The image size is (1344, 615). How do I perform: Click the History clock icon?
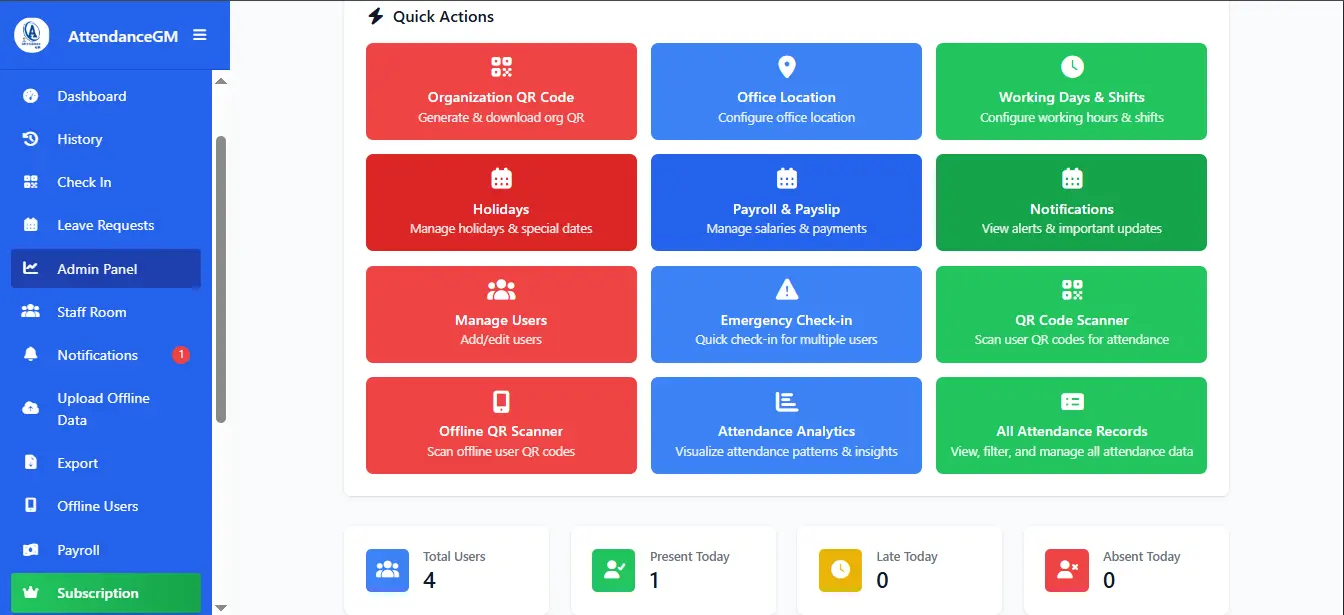(34, 139)
